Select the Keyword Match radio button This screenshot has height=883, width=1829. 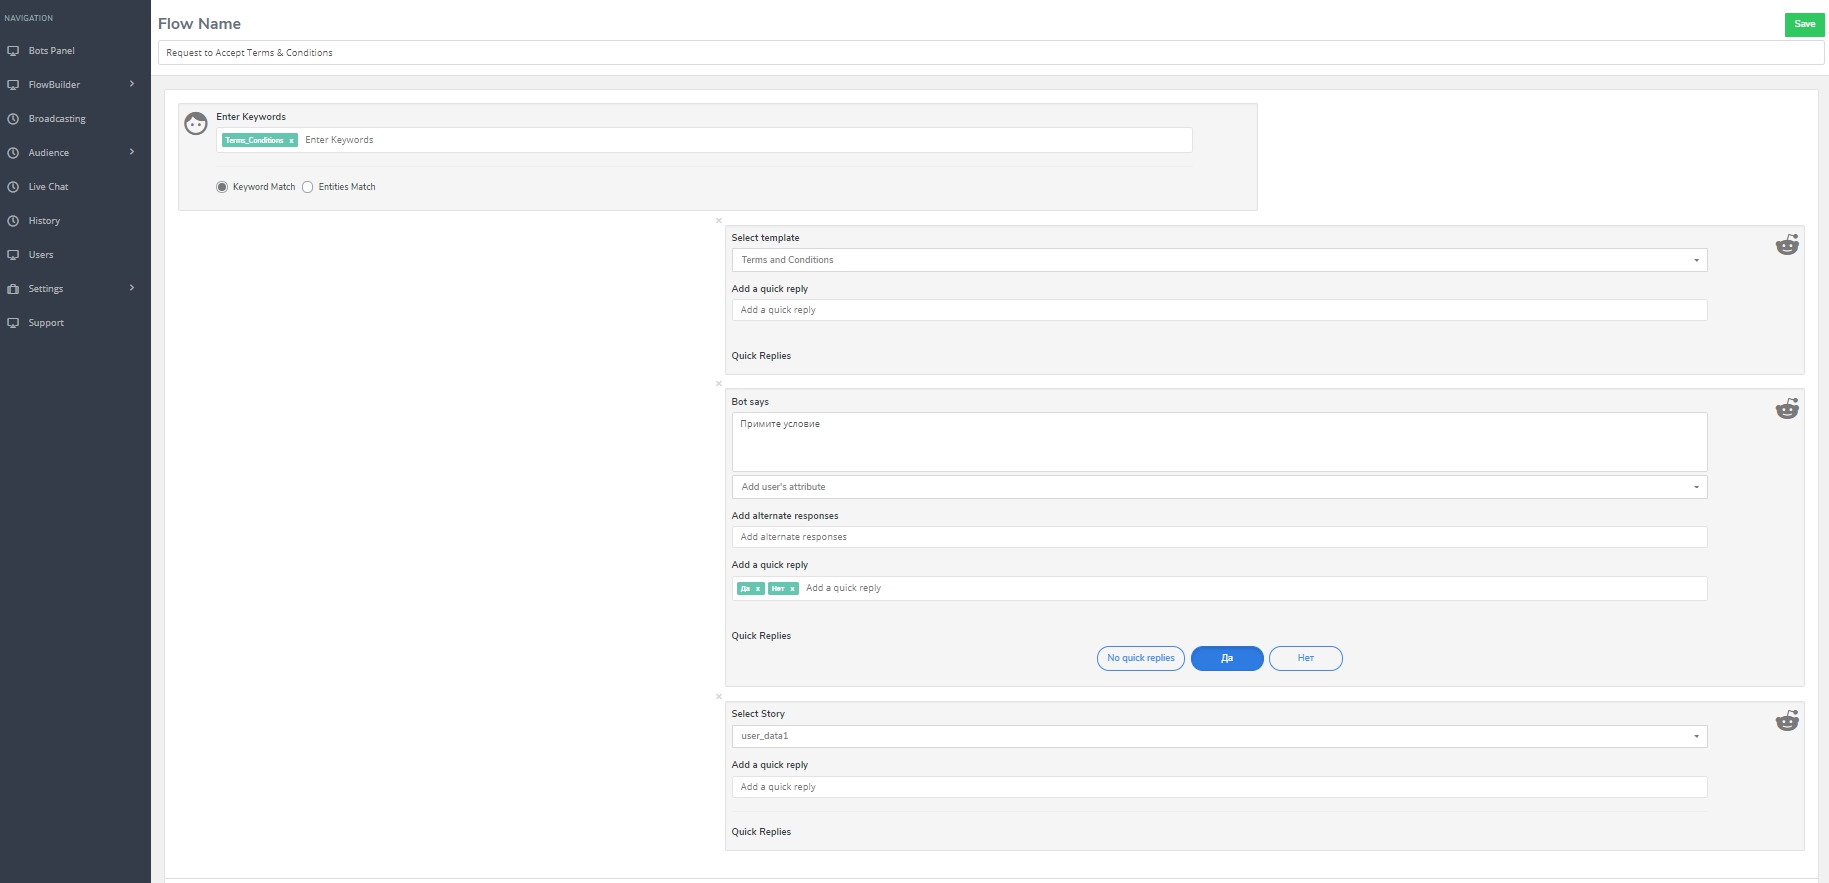(x=222, y=187)
